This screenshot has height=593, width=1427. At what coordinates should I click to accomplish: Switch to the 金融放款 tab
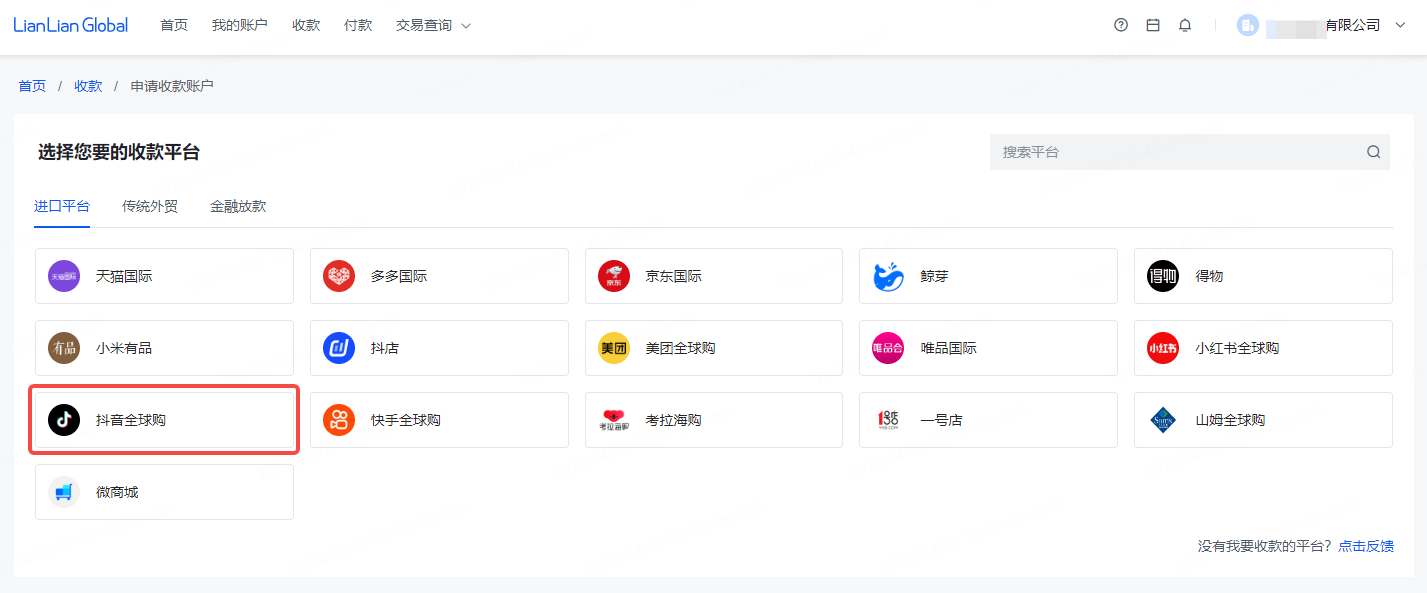pyautogui.click(x=238, y=207)
